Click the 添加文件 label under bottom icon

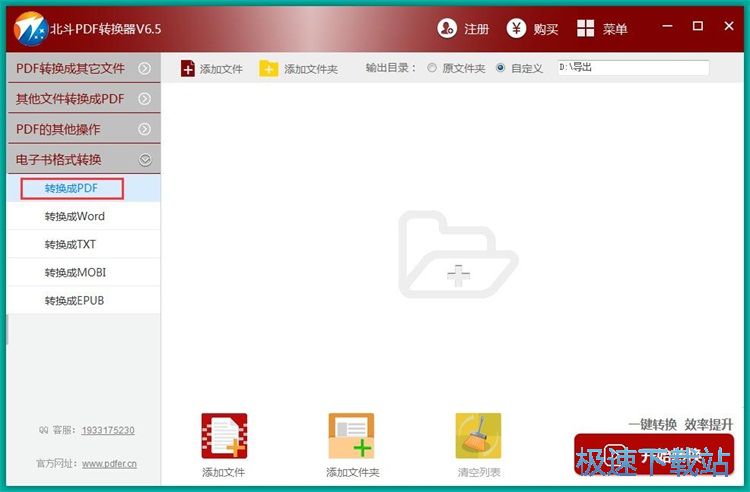point(223,472)
